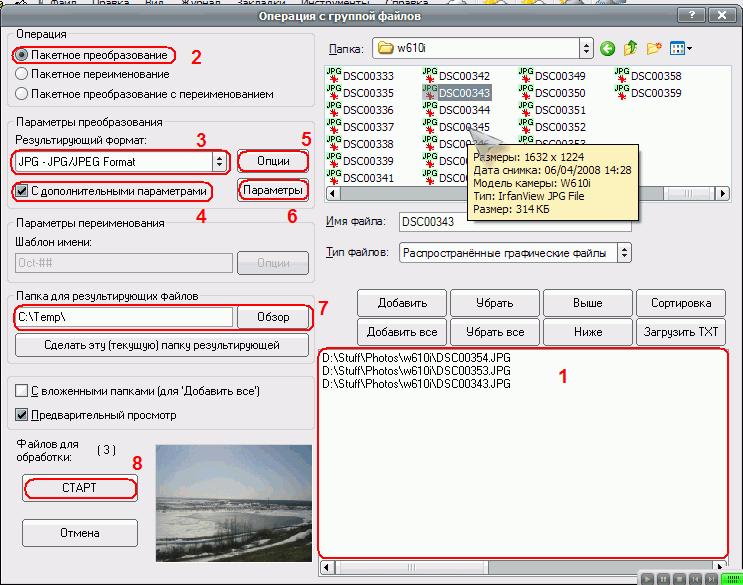This screenshot has width=743, height=585.
Task: Click the Обзор browse button
Action: point(273,317)
